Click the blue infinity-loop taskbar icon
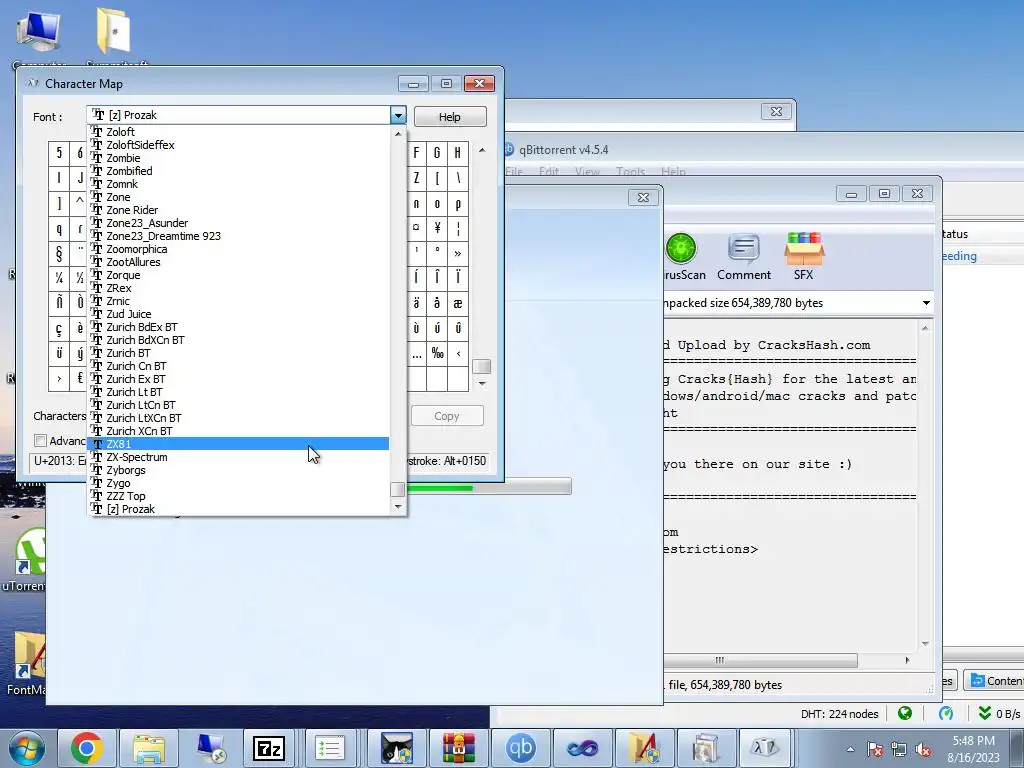The image size is (1024, 768). [x=583, y=748]
